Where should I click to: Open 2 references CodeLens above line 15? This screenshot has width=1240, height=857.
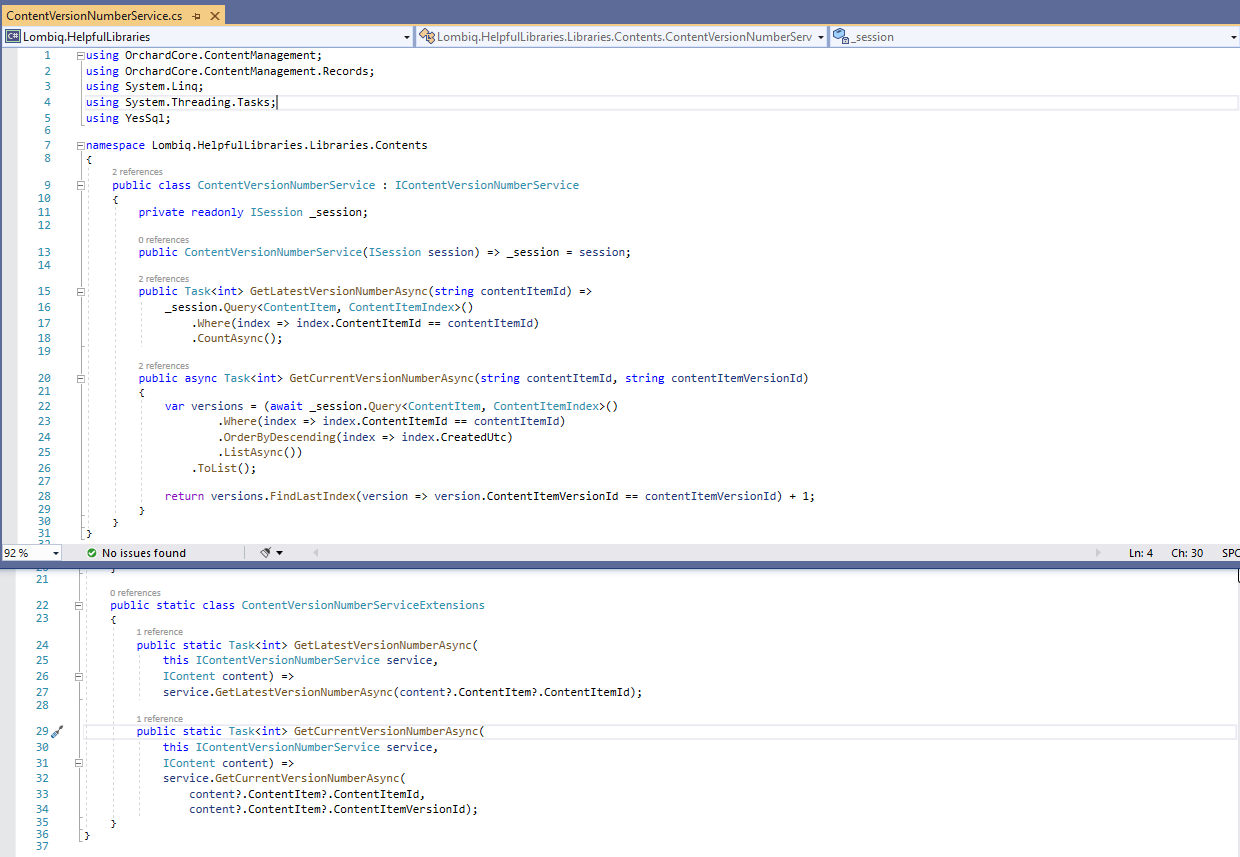(163, 279)
